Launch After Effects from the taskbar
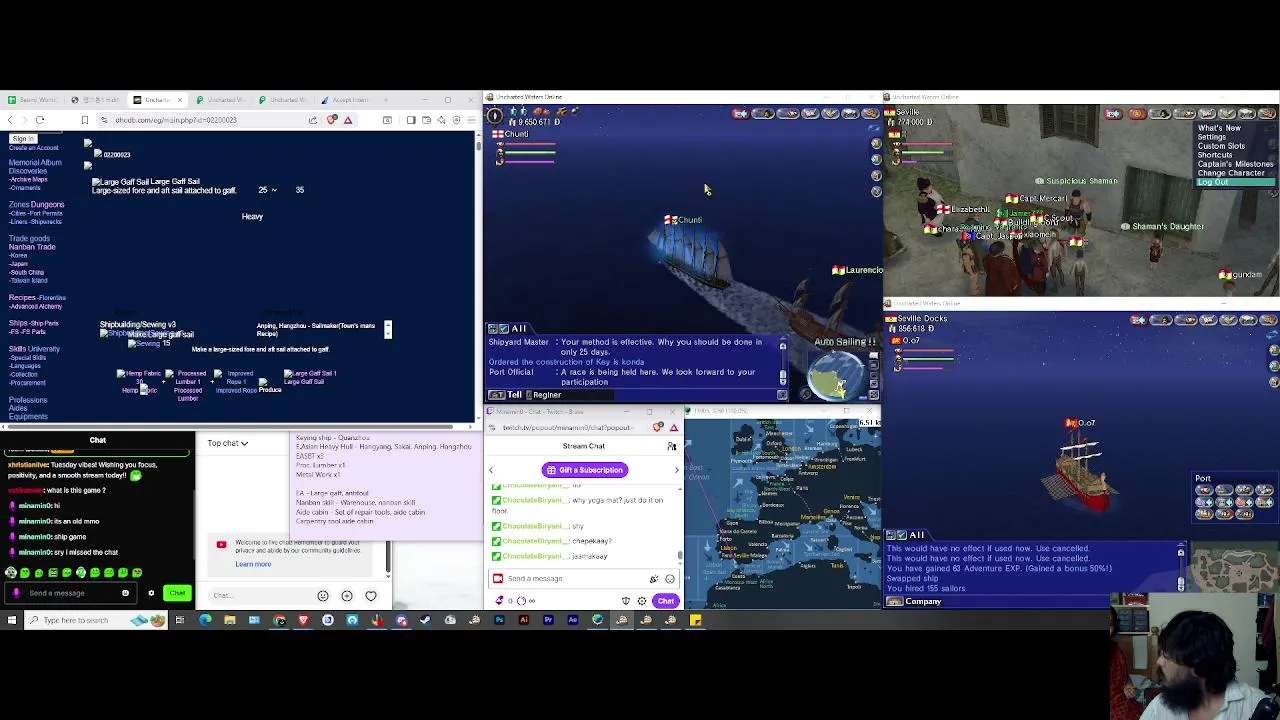1280x720 pixels. pyautogui.click(x=573, y=620)
